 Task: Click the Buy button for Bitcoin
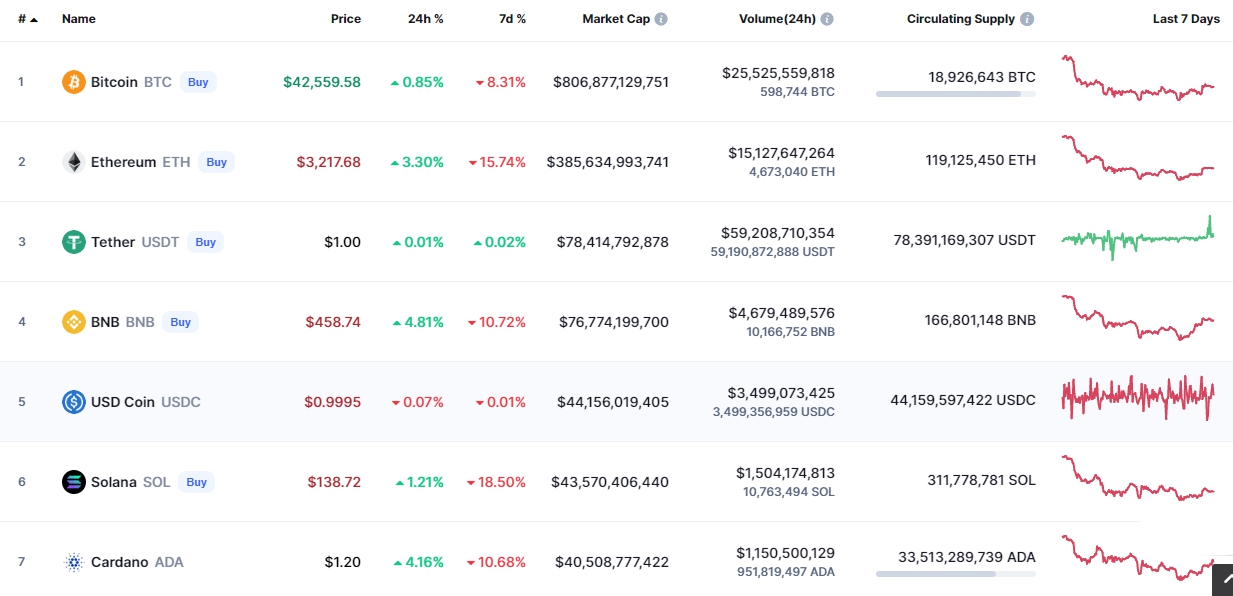point(198,82)
